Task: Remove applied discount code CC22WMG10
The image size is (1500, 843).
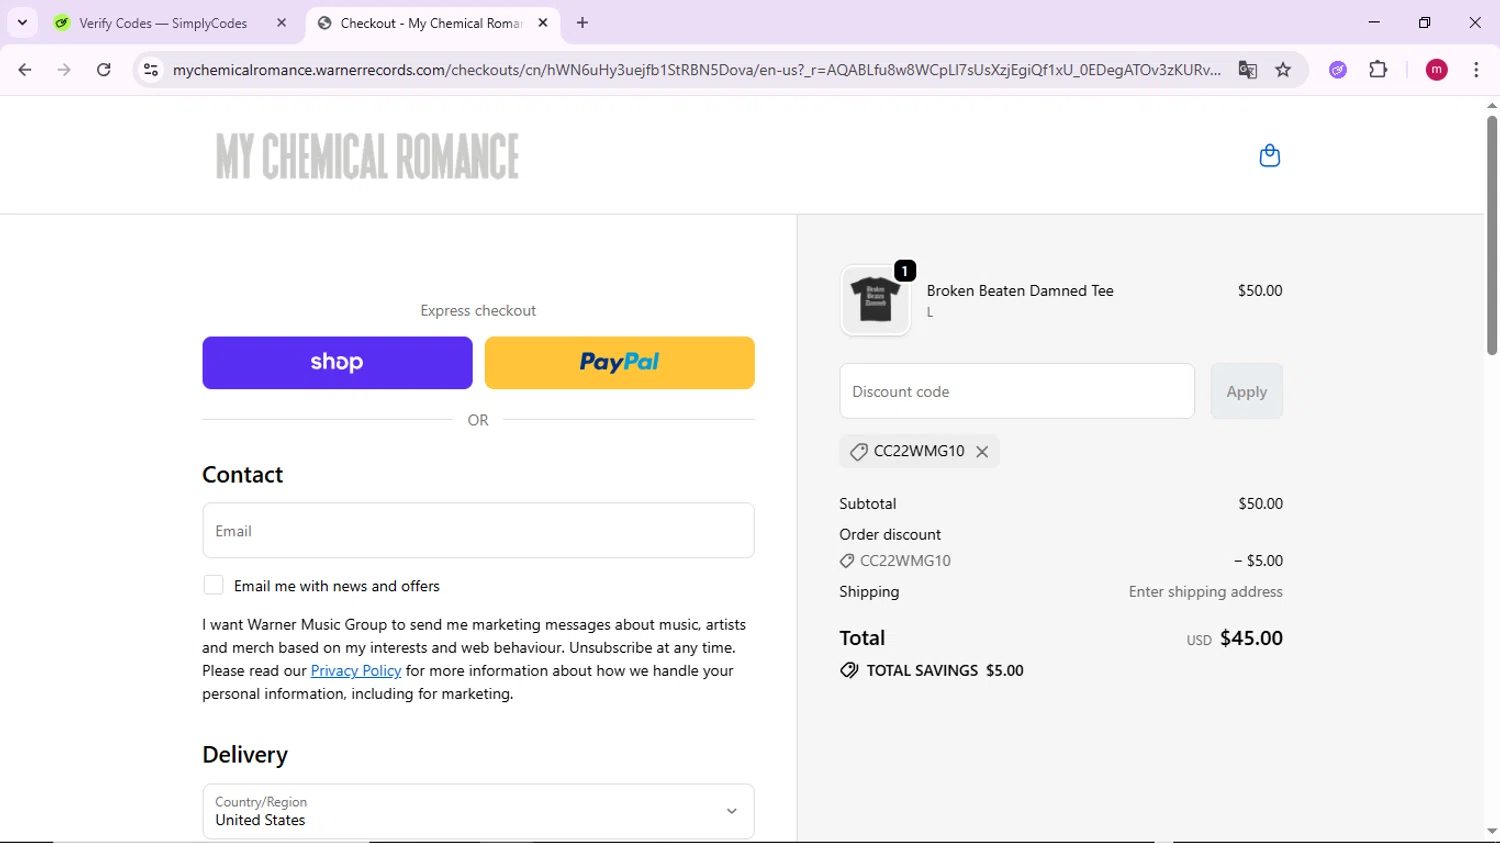Action: click(982, 452)
